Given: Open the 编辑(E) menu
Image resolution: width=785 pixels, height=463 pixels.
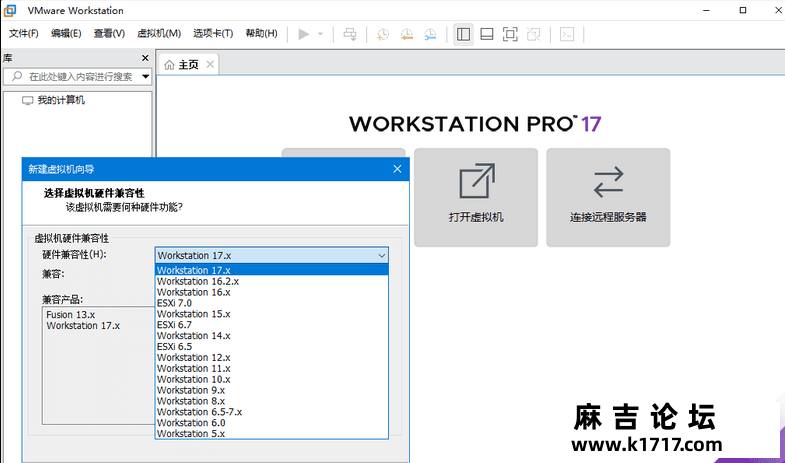Looking at the screenshot, I should [x=66, y=34].
